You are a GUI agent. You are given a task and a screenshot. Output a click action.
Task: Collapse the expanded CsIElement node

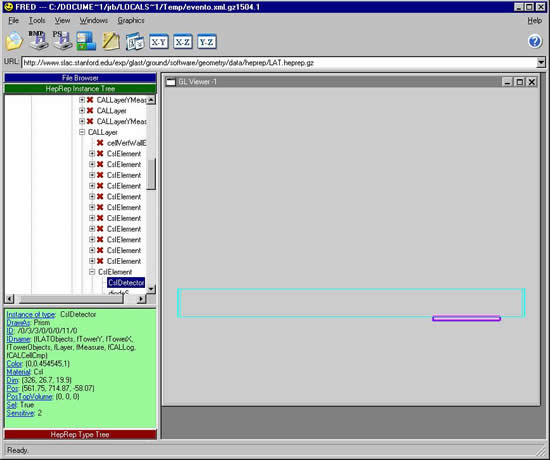[x=92, y=272]
